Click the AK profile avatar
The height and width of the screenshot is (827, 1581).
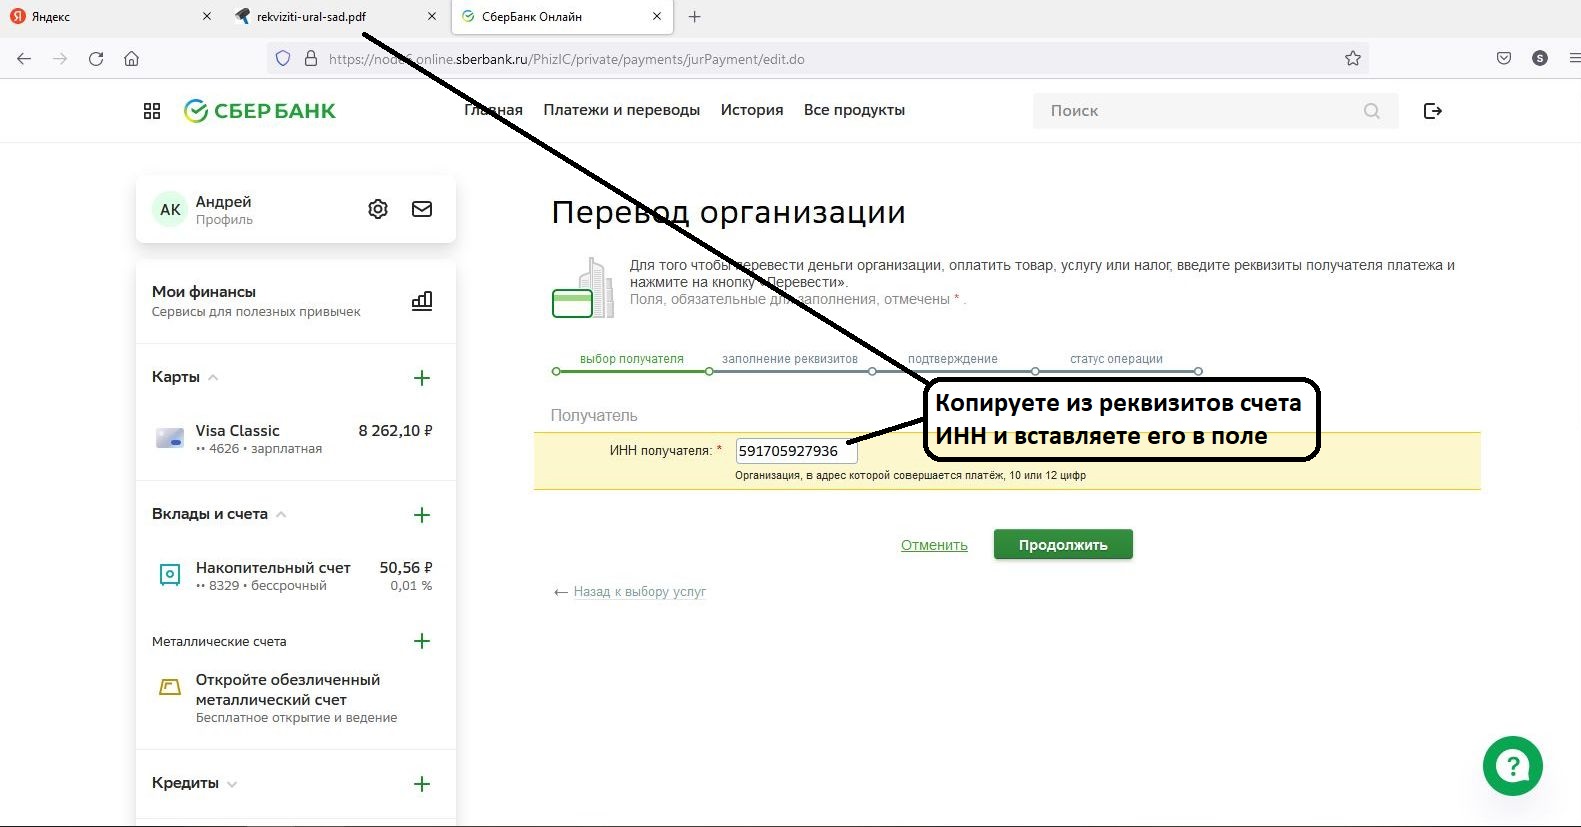(x=170, y=209)
